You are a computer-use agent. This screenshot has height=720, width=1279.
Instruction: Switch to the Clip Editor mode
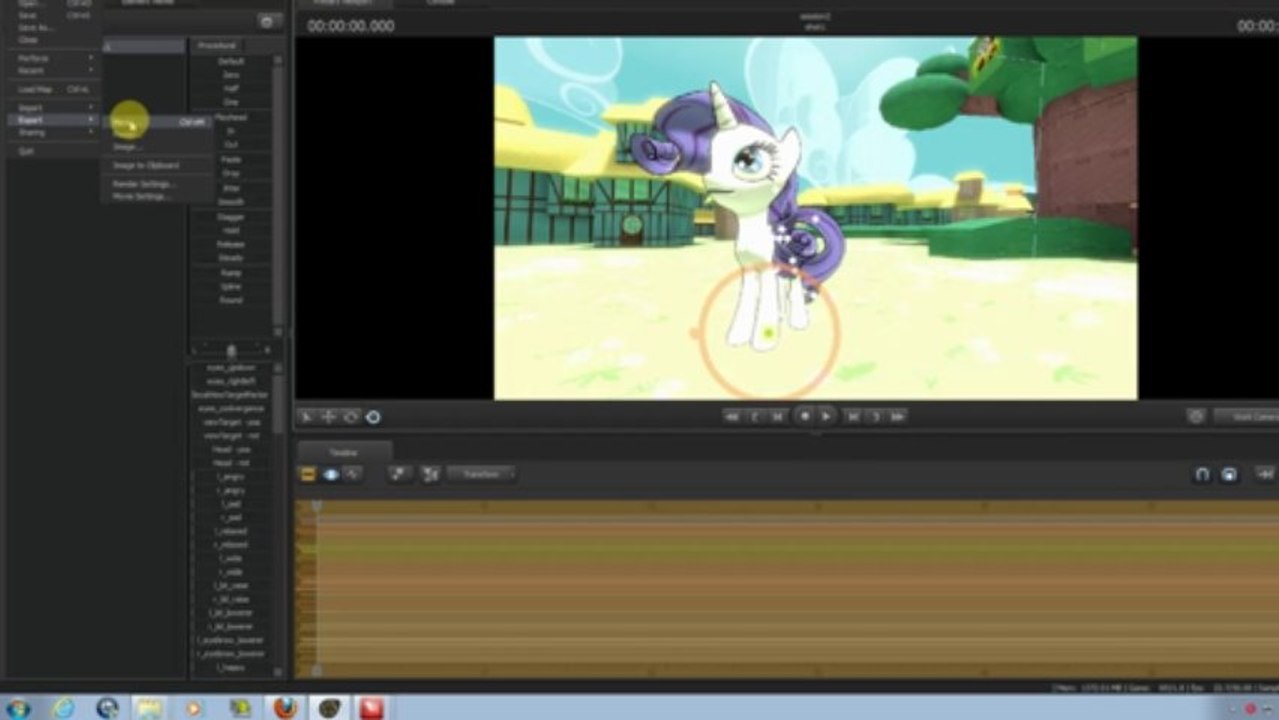click(308, 474)
